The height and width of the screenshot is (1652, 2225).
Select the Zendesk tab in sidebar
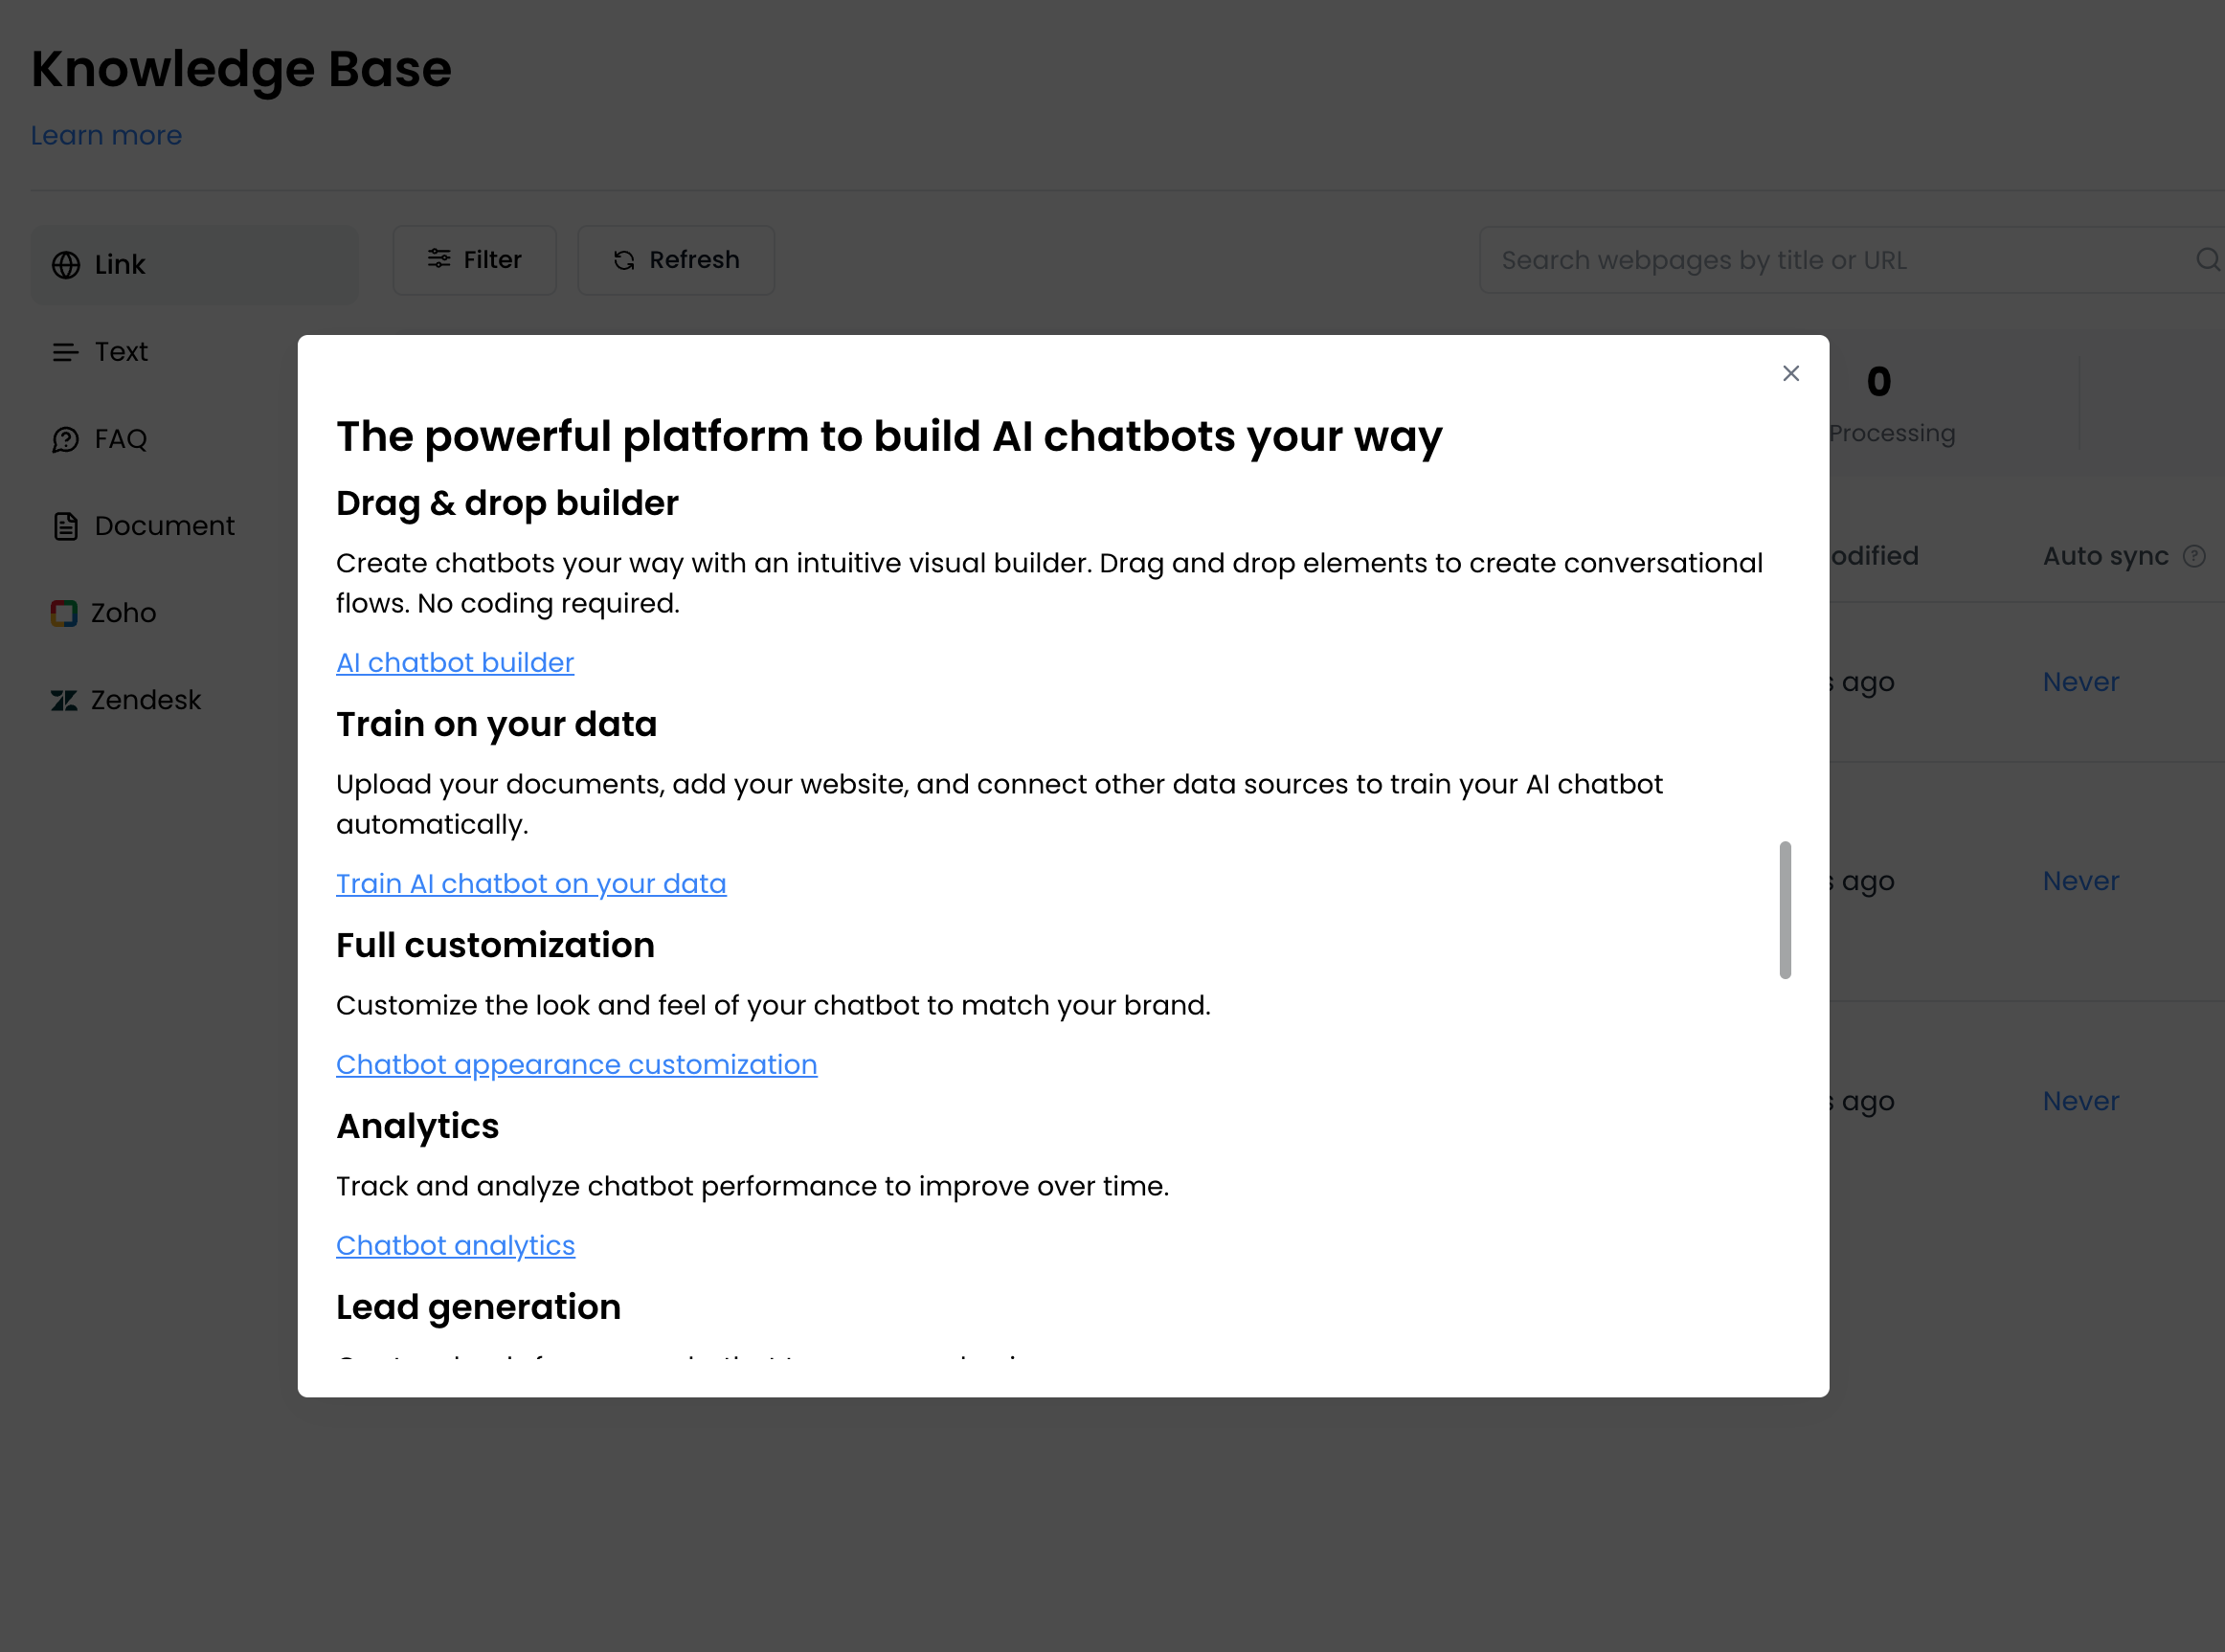click(x=146, y=700)
